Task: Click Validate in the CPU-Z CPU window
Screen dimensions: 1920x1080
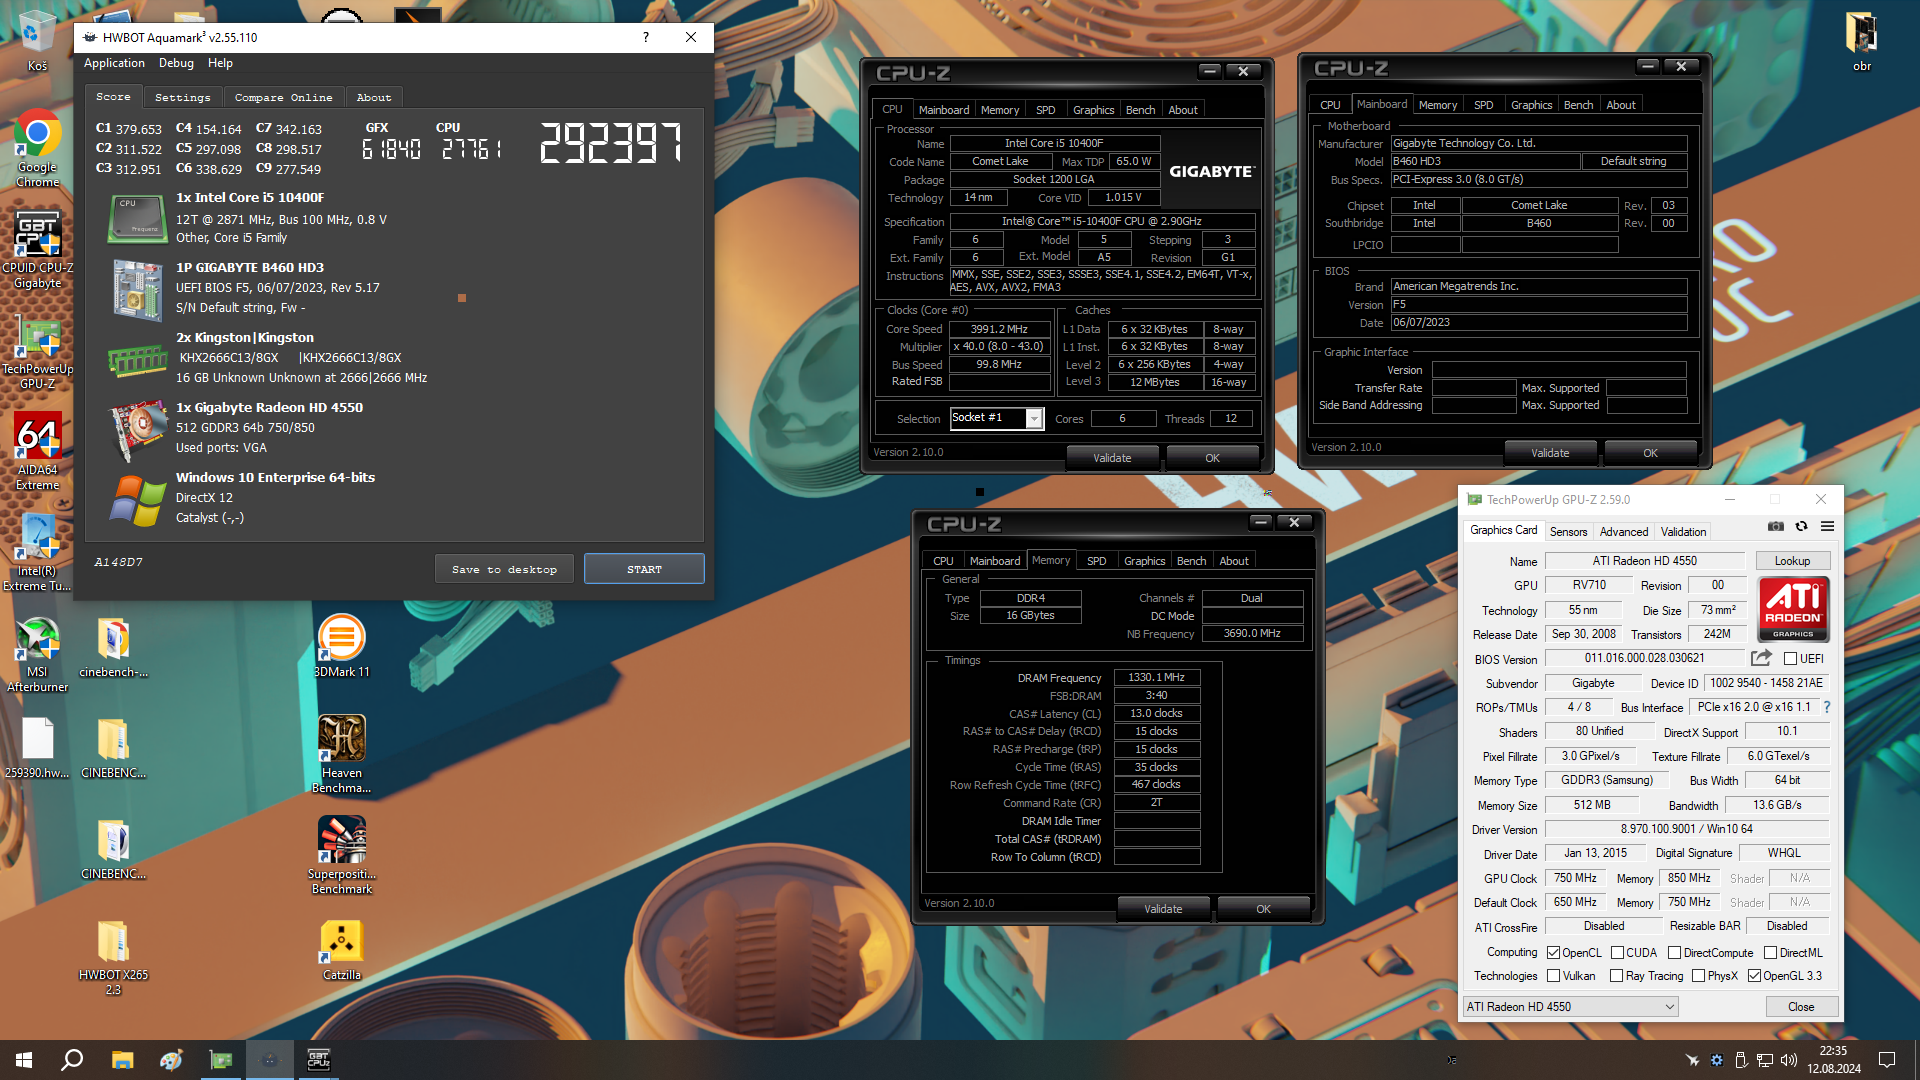Action: click(1112, 458)
